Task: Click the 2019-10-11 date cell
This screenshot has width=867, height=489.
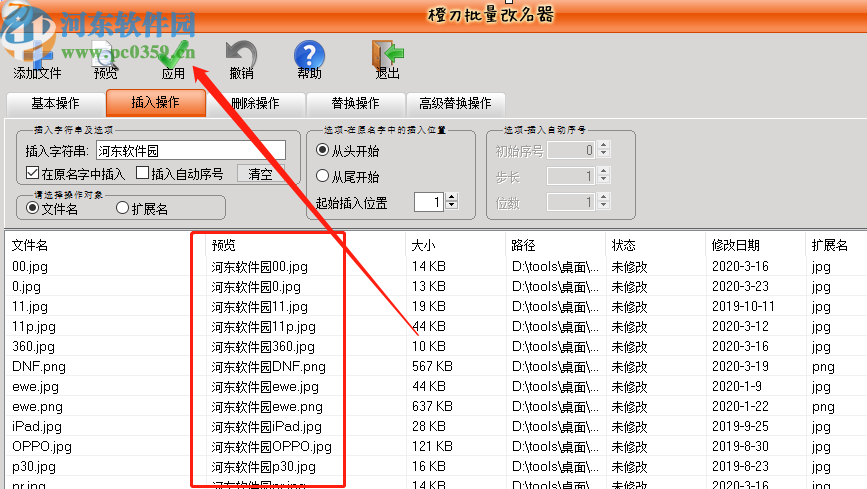Action: (x=743, y=306)
